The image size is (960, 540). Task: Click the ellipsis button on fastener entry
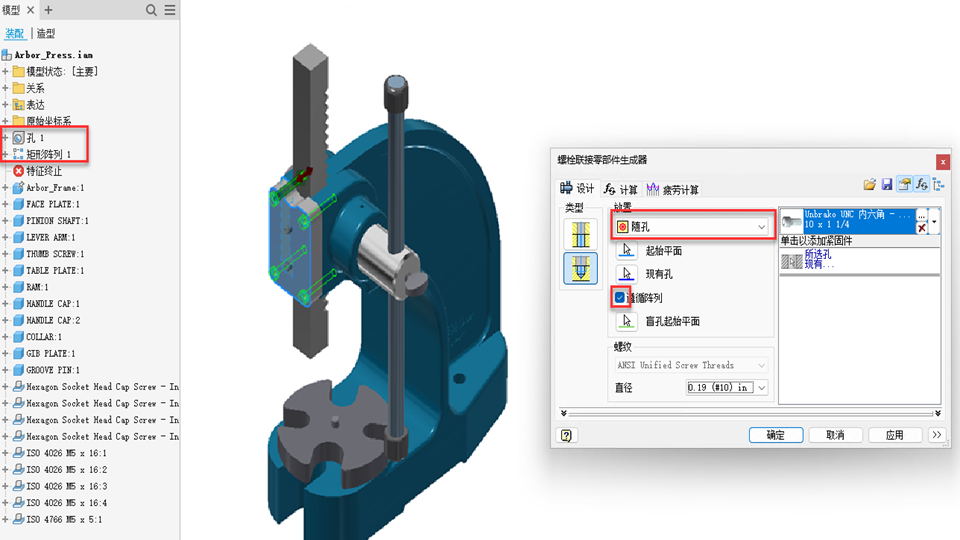coord(921,216)
